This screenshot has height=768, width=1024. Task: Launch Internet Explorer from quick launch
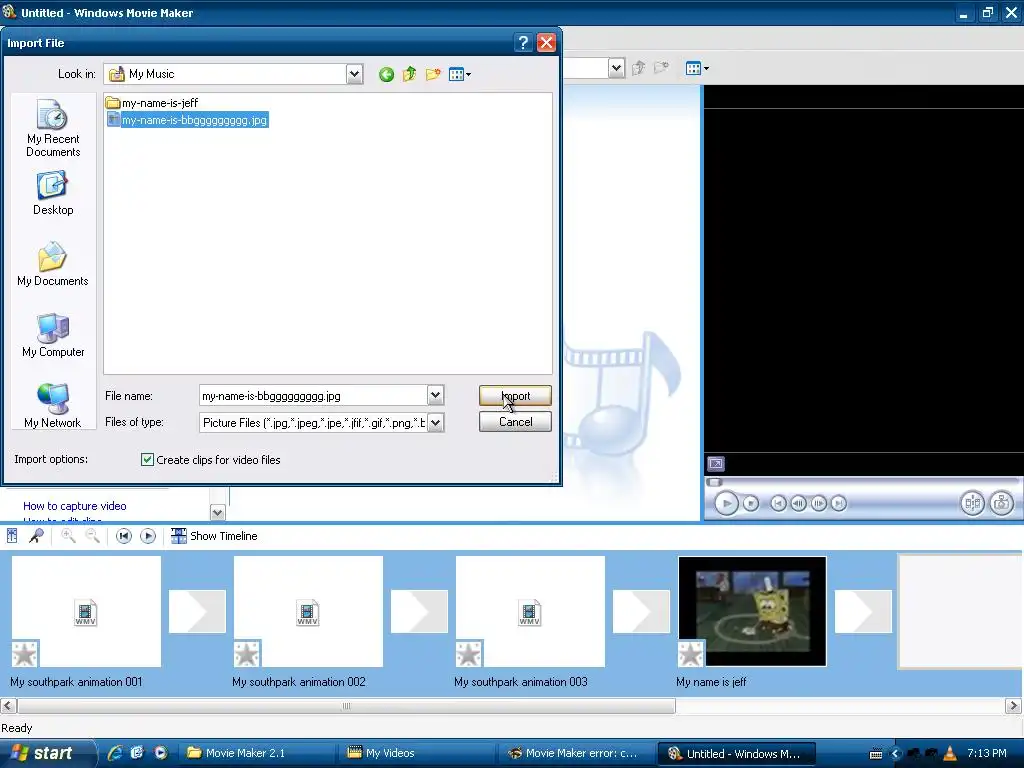(x=115, y=754)
